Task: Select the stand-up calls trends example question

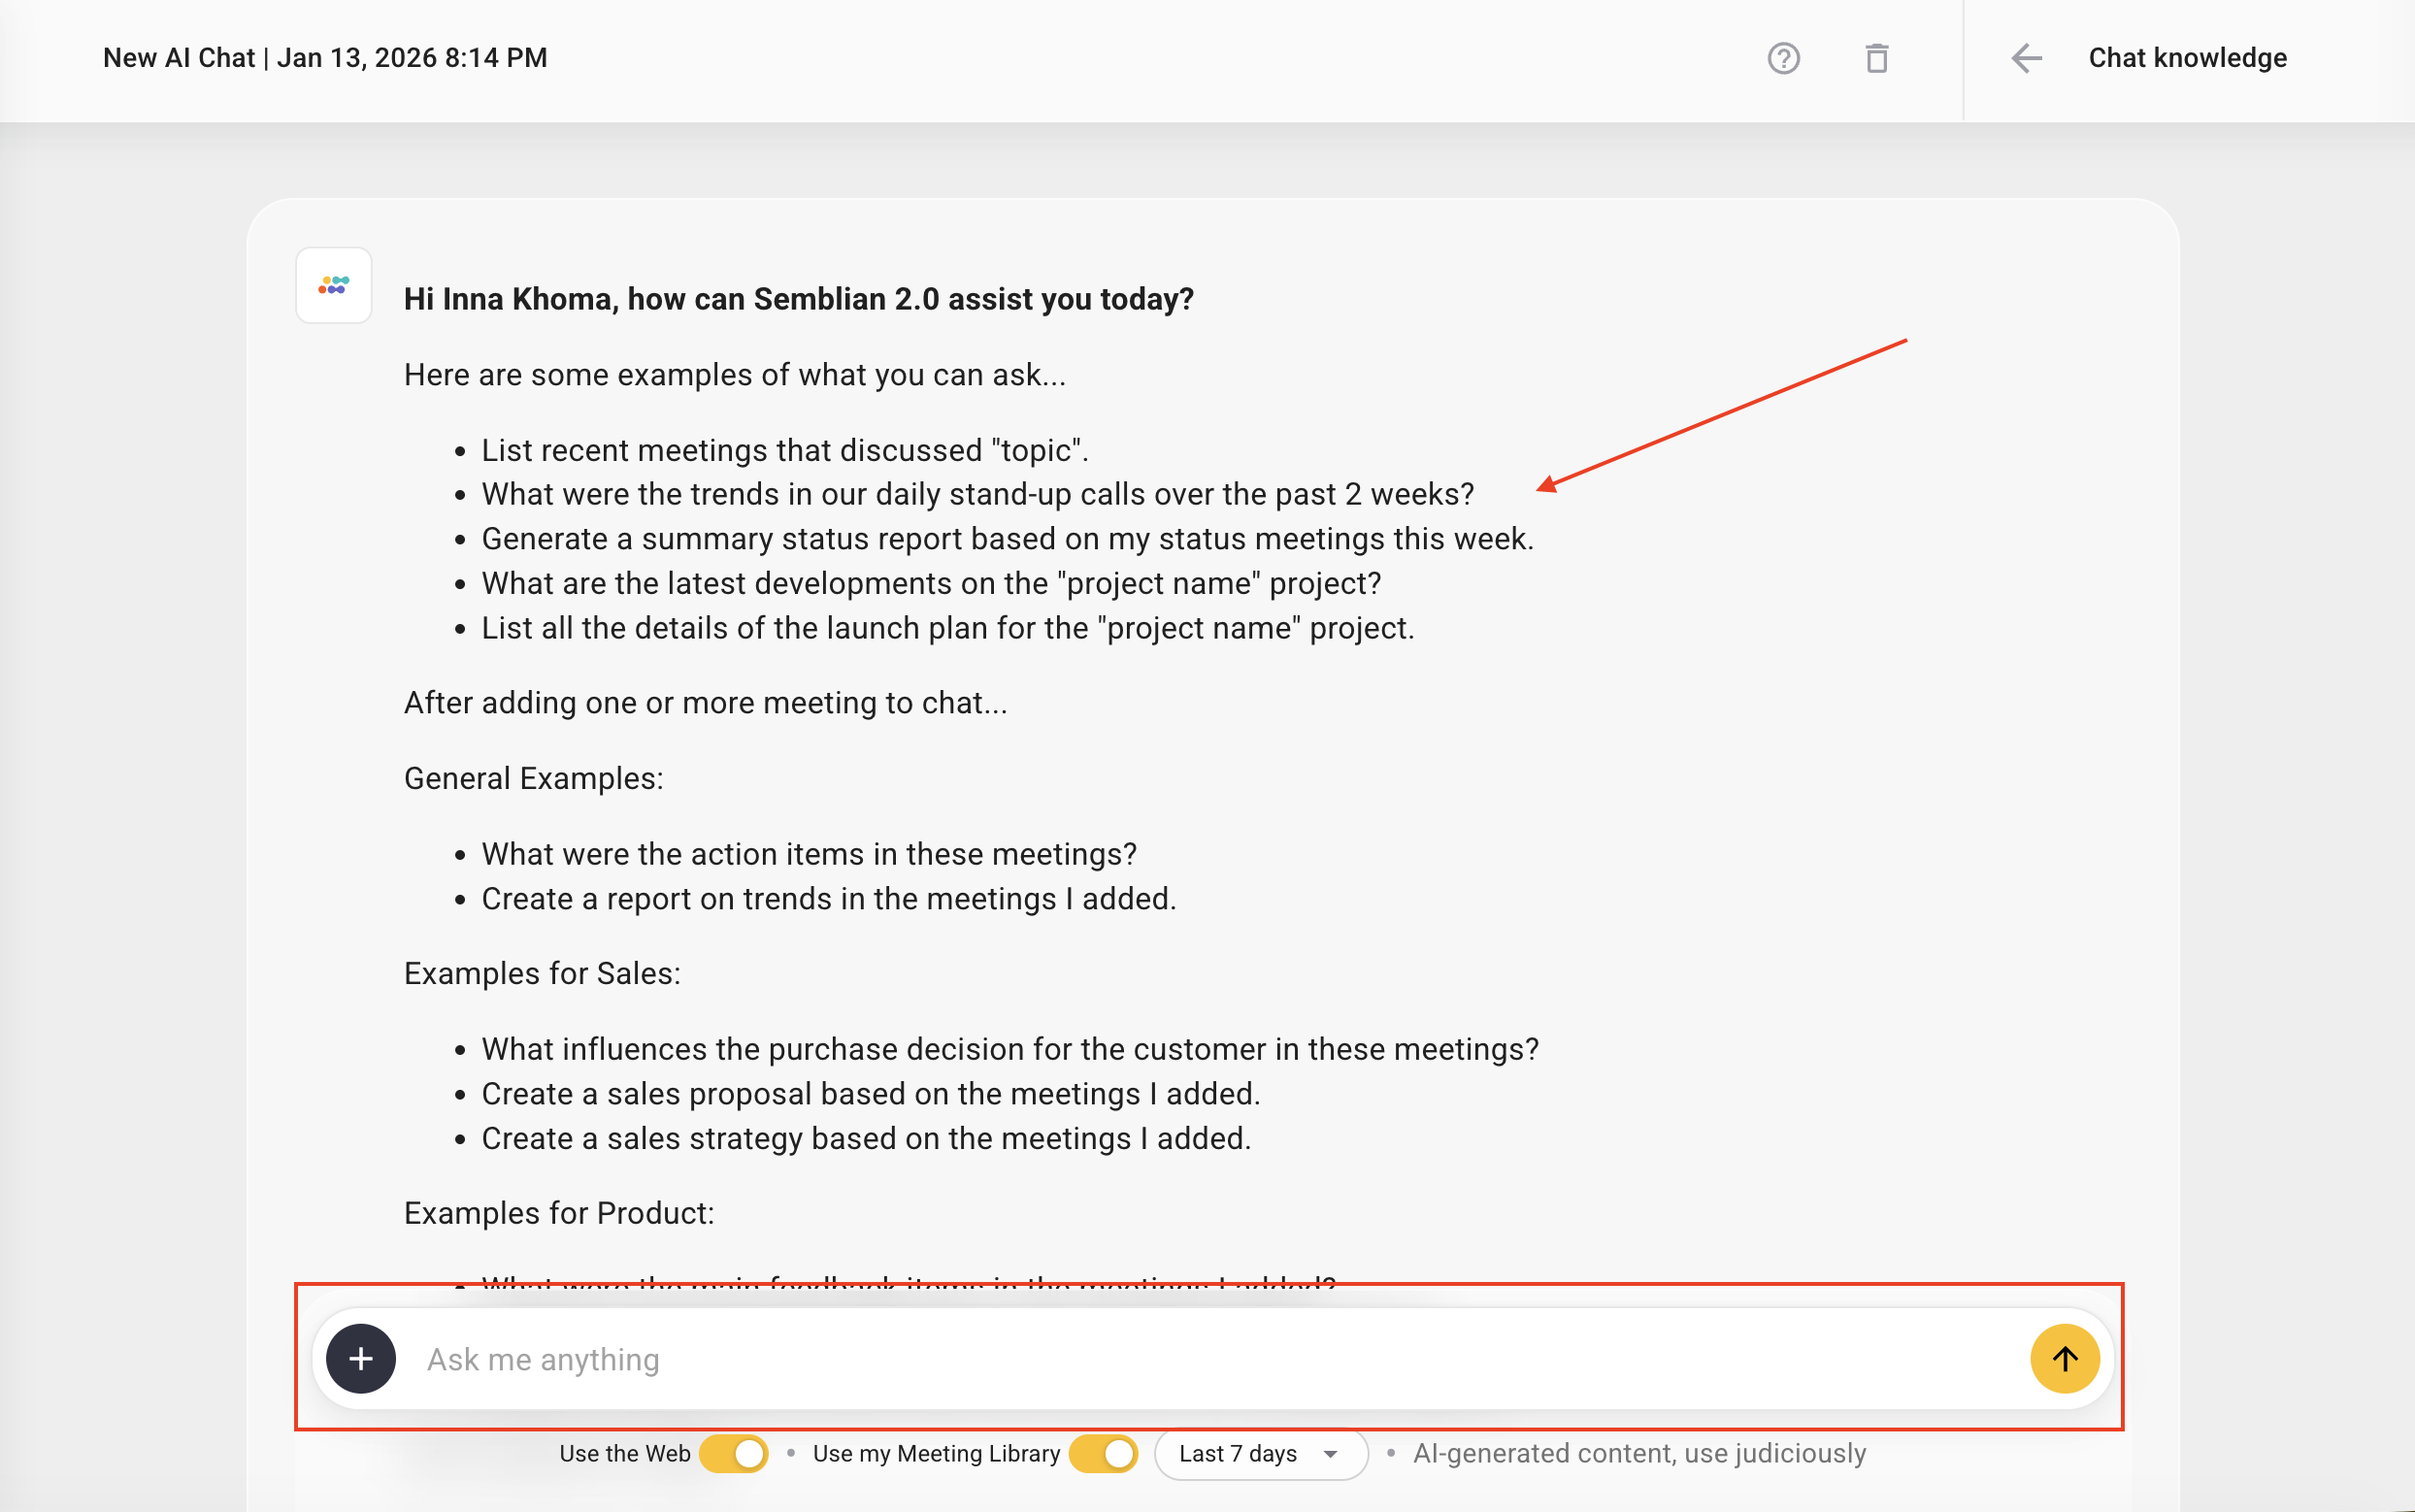Action: pyautogui.click(x=978, y=494)
